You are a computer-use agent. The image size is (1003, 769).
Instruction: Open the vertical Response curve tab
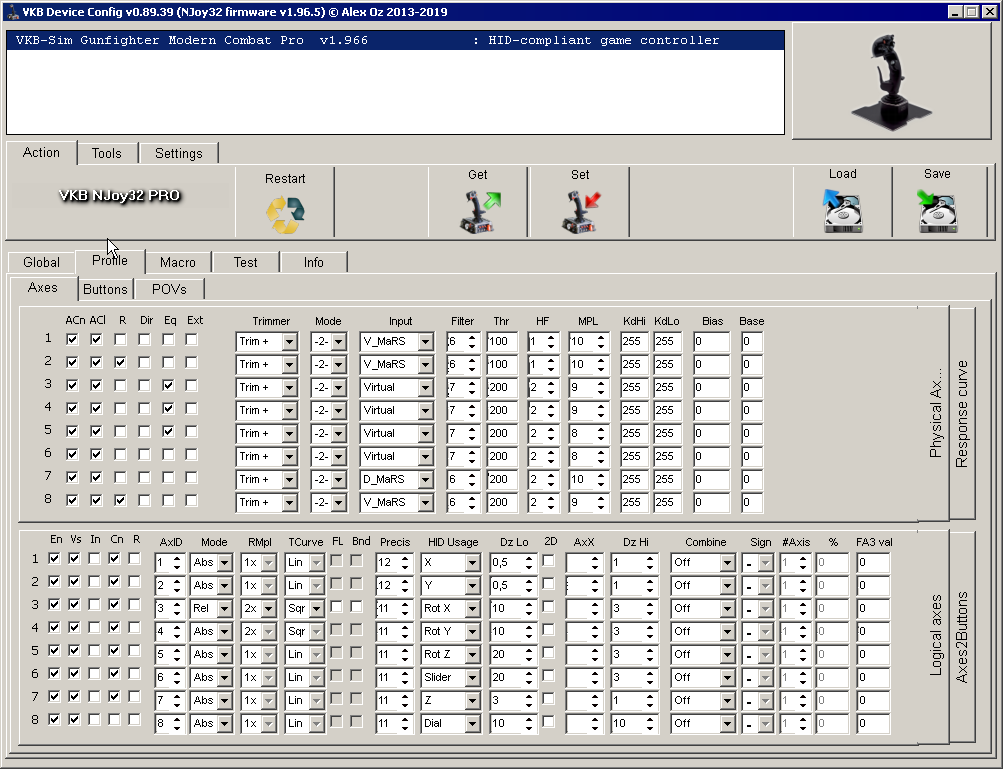click(962, 414)
